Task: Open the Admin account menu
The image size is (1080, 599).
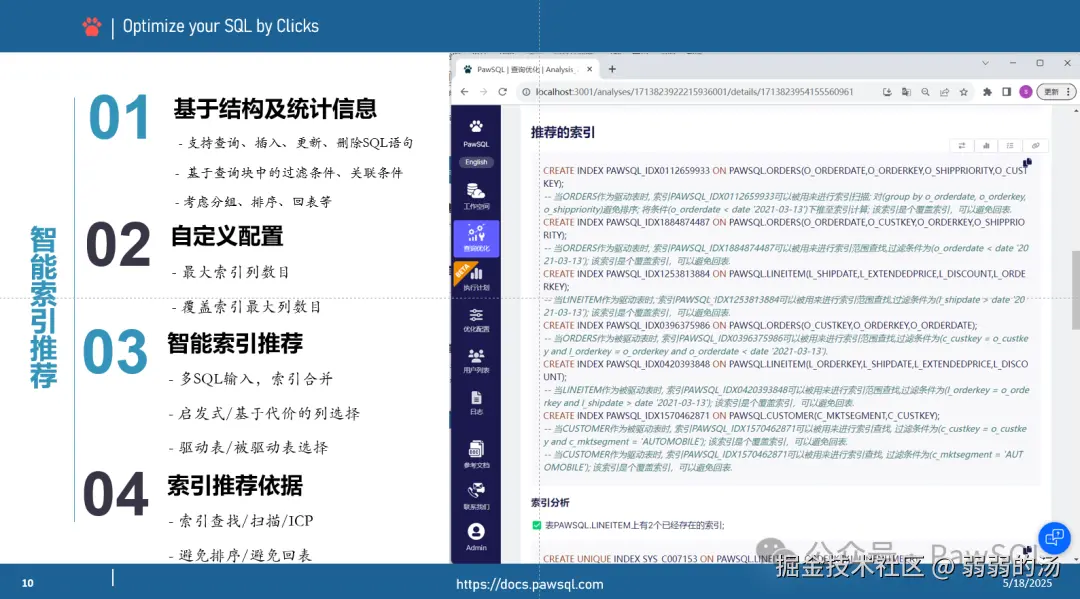Action: 476,537
